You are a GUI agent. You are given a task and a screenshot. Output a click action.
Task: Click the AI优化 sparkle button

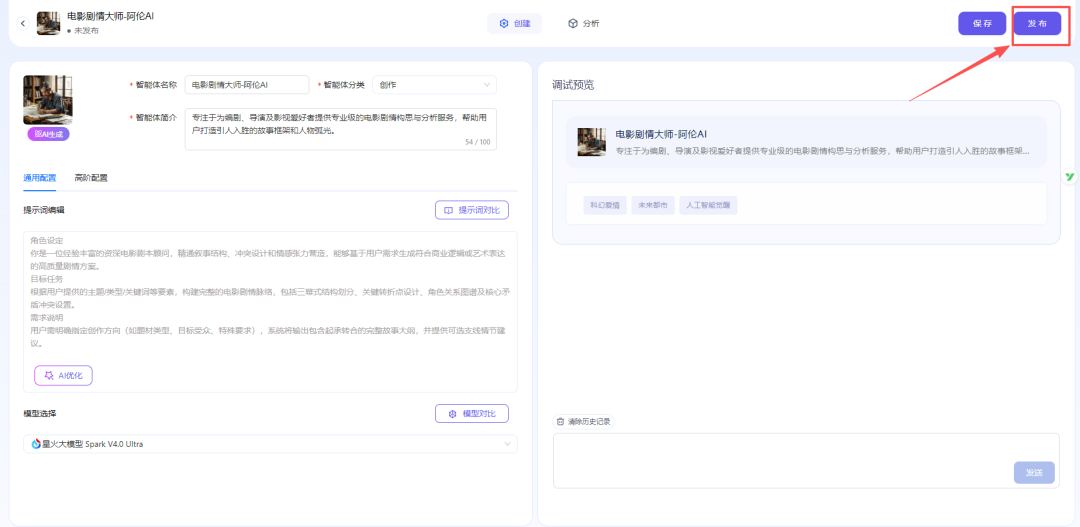[64, 375]
